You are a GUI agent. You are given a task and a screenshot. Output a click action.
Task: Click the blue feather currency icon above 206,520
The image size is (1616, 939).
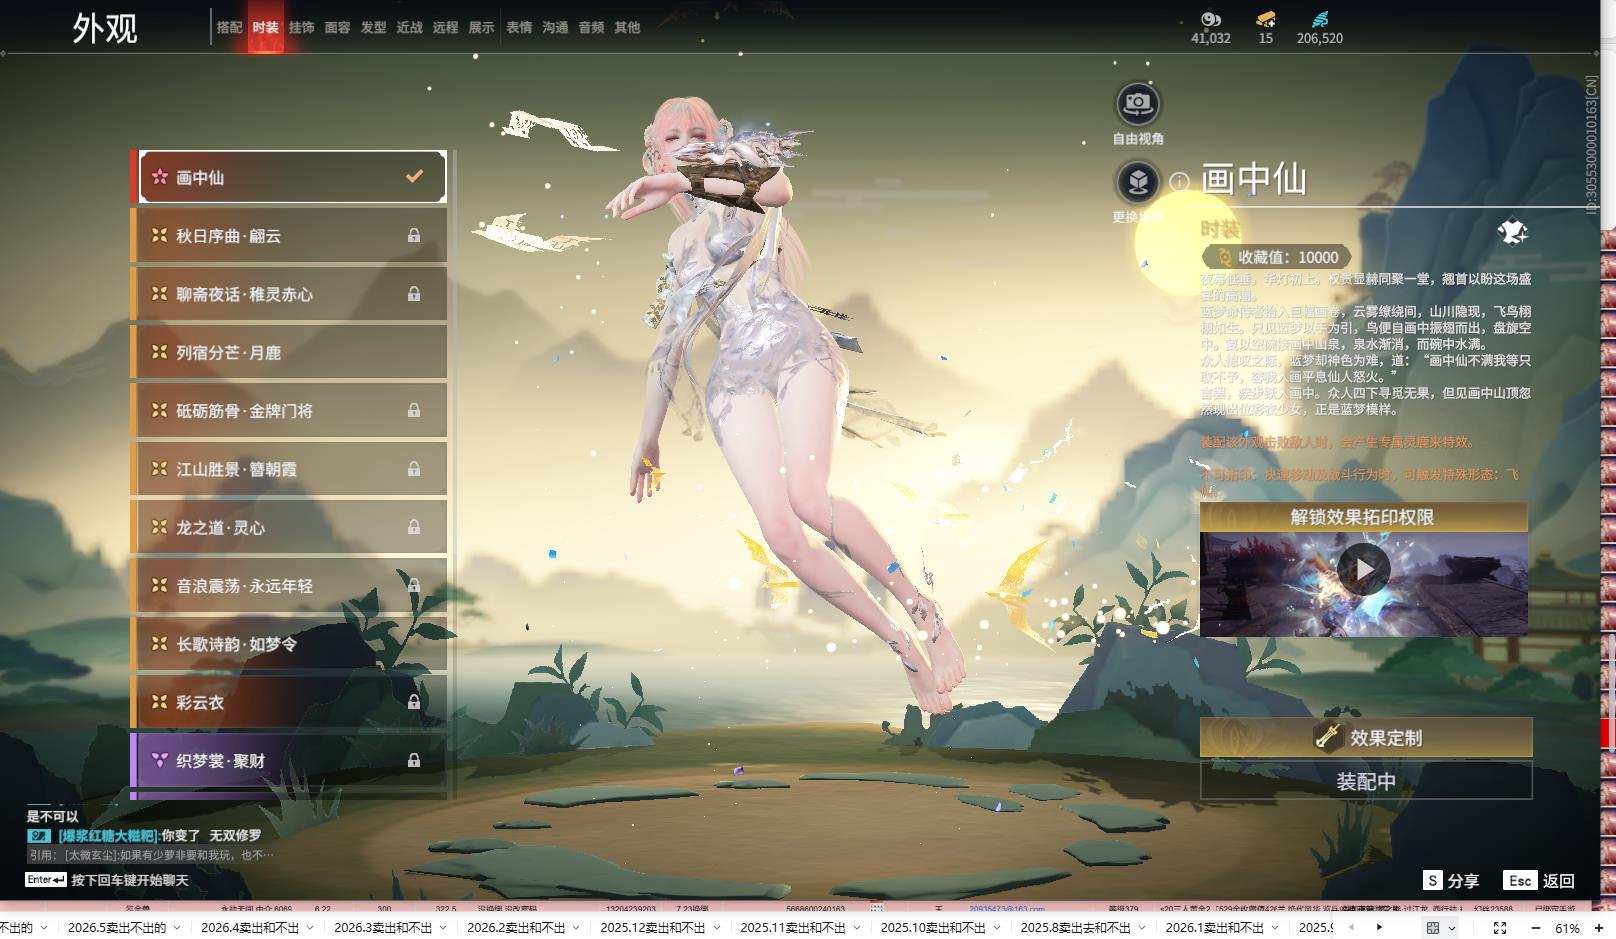pos(1320,19)
